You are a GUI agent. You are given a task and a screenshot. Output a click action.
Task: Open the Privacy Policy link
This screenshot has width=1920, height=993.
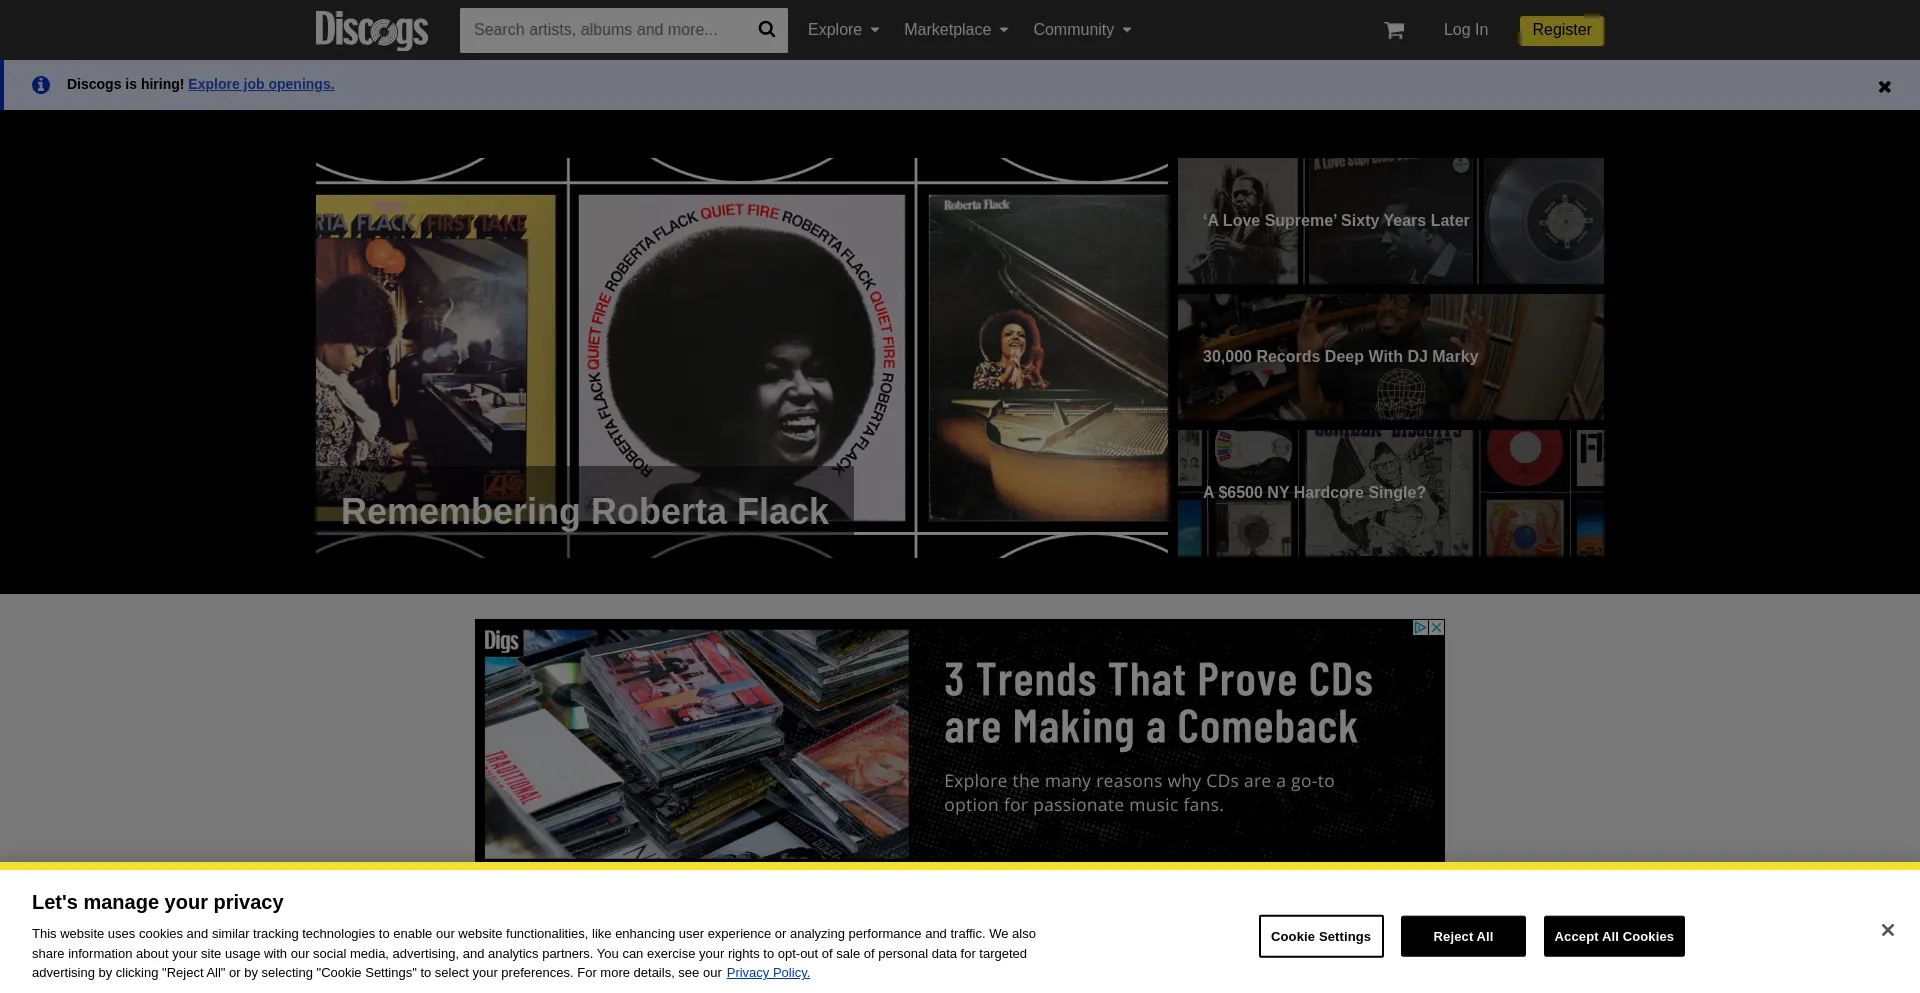[x=768, y=973]
